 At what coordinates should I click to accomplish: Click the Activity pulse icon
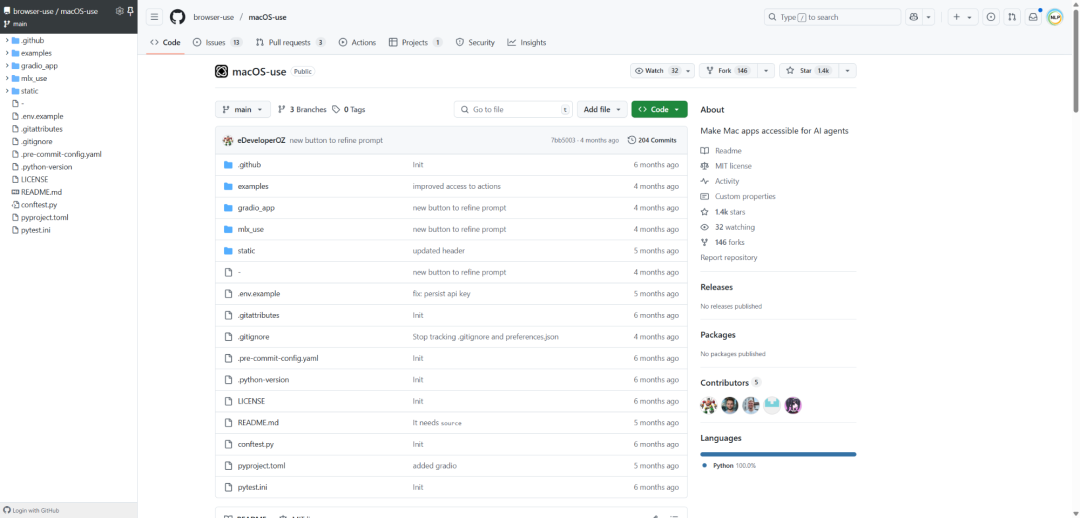coord(704,181)
